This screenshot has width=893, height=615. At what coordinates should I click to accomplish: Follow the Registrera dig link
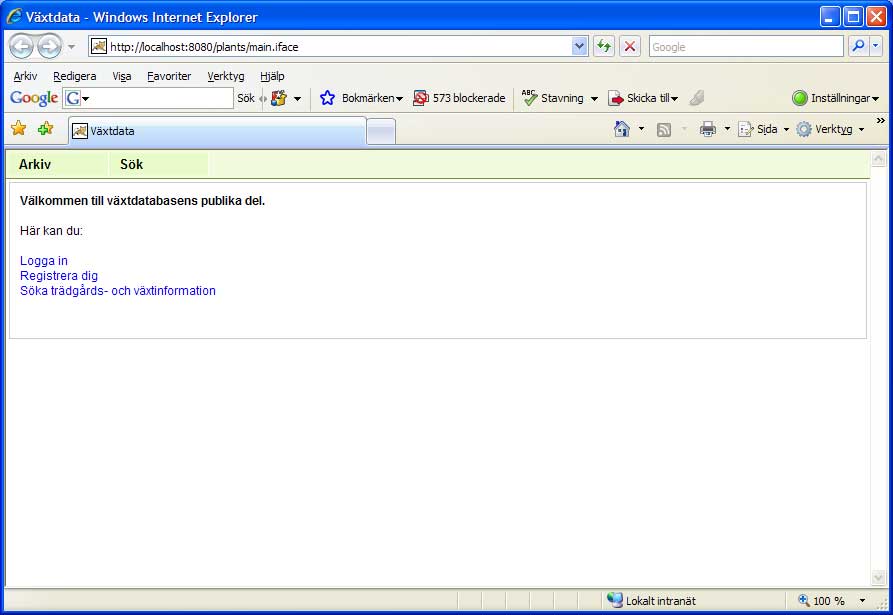[x=59, y=276]
